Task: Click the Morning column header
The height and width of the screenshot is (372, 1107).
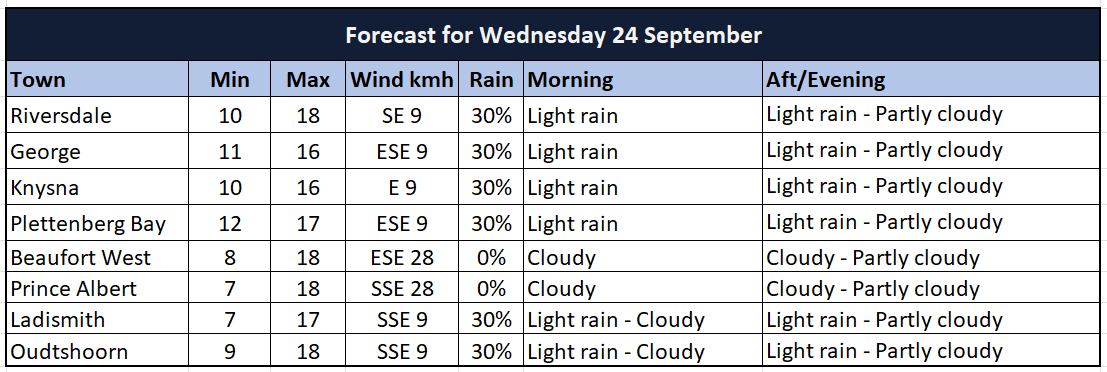Action: 643,80
